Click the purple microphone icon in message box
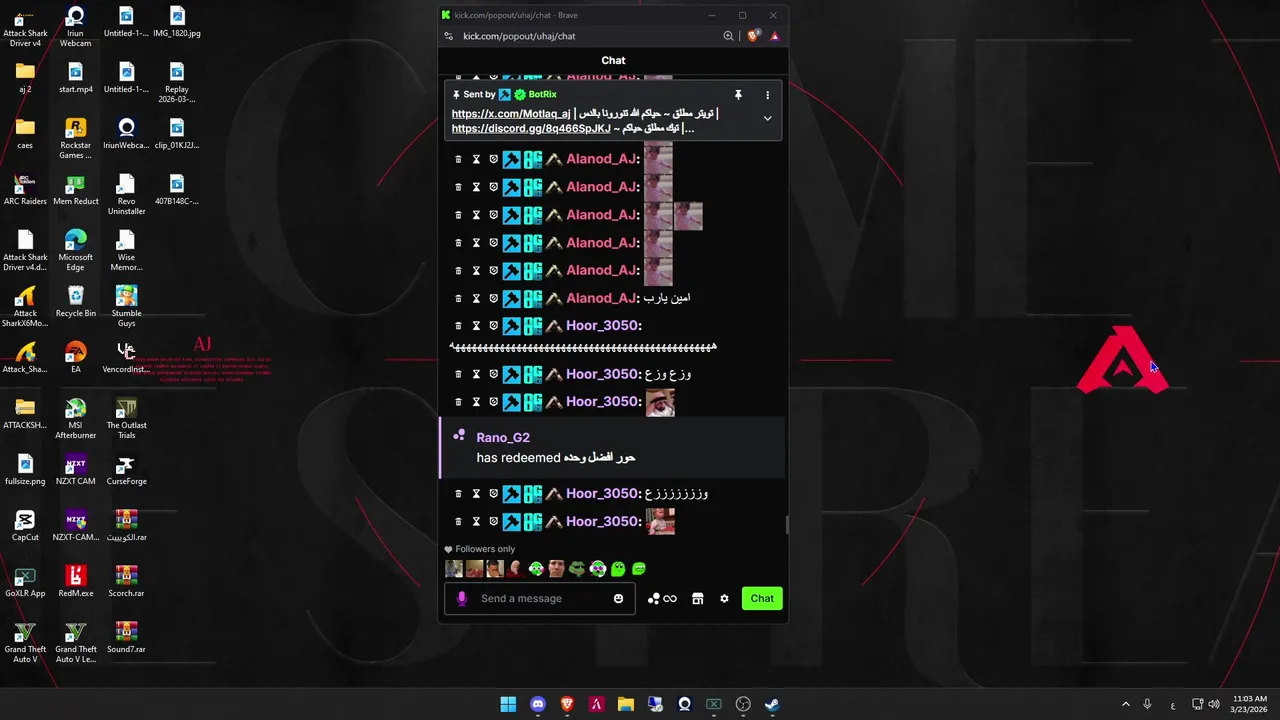The height and width of the screenshot is (720, 1280). [x=461, y=599]
